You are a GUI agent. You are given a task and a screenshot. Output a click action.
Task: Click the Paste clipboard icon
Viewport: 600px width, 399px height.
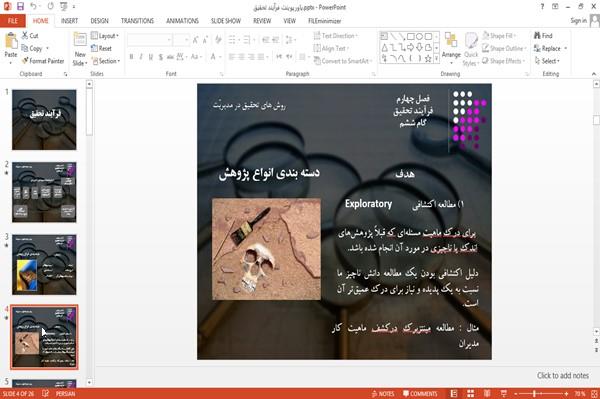click(x=11, y=41)
